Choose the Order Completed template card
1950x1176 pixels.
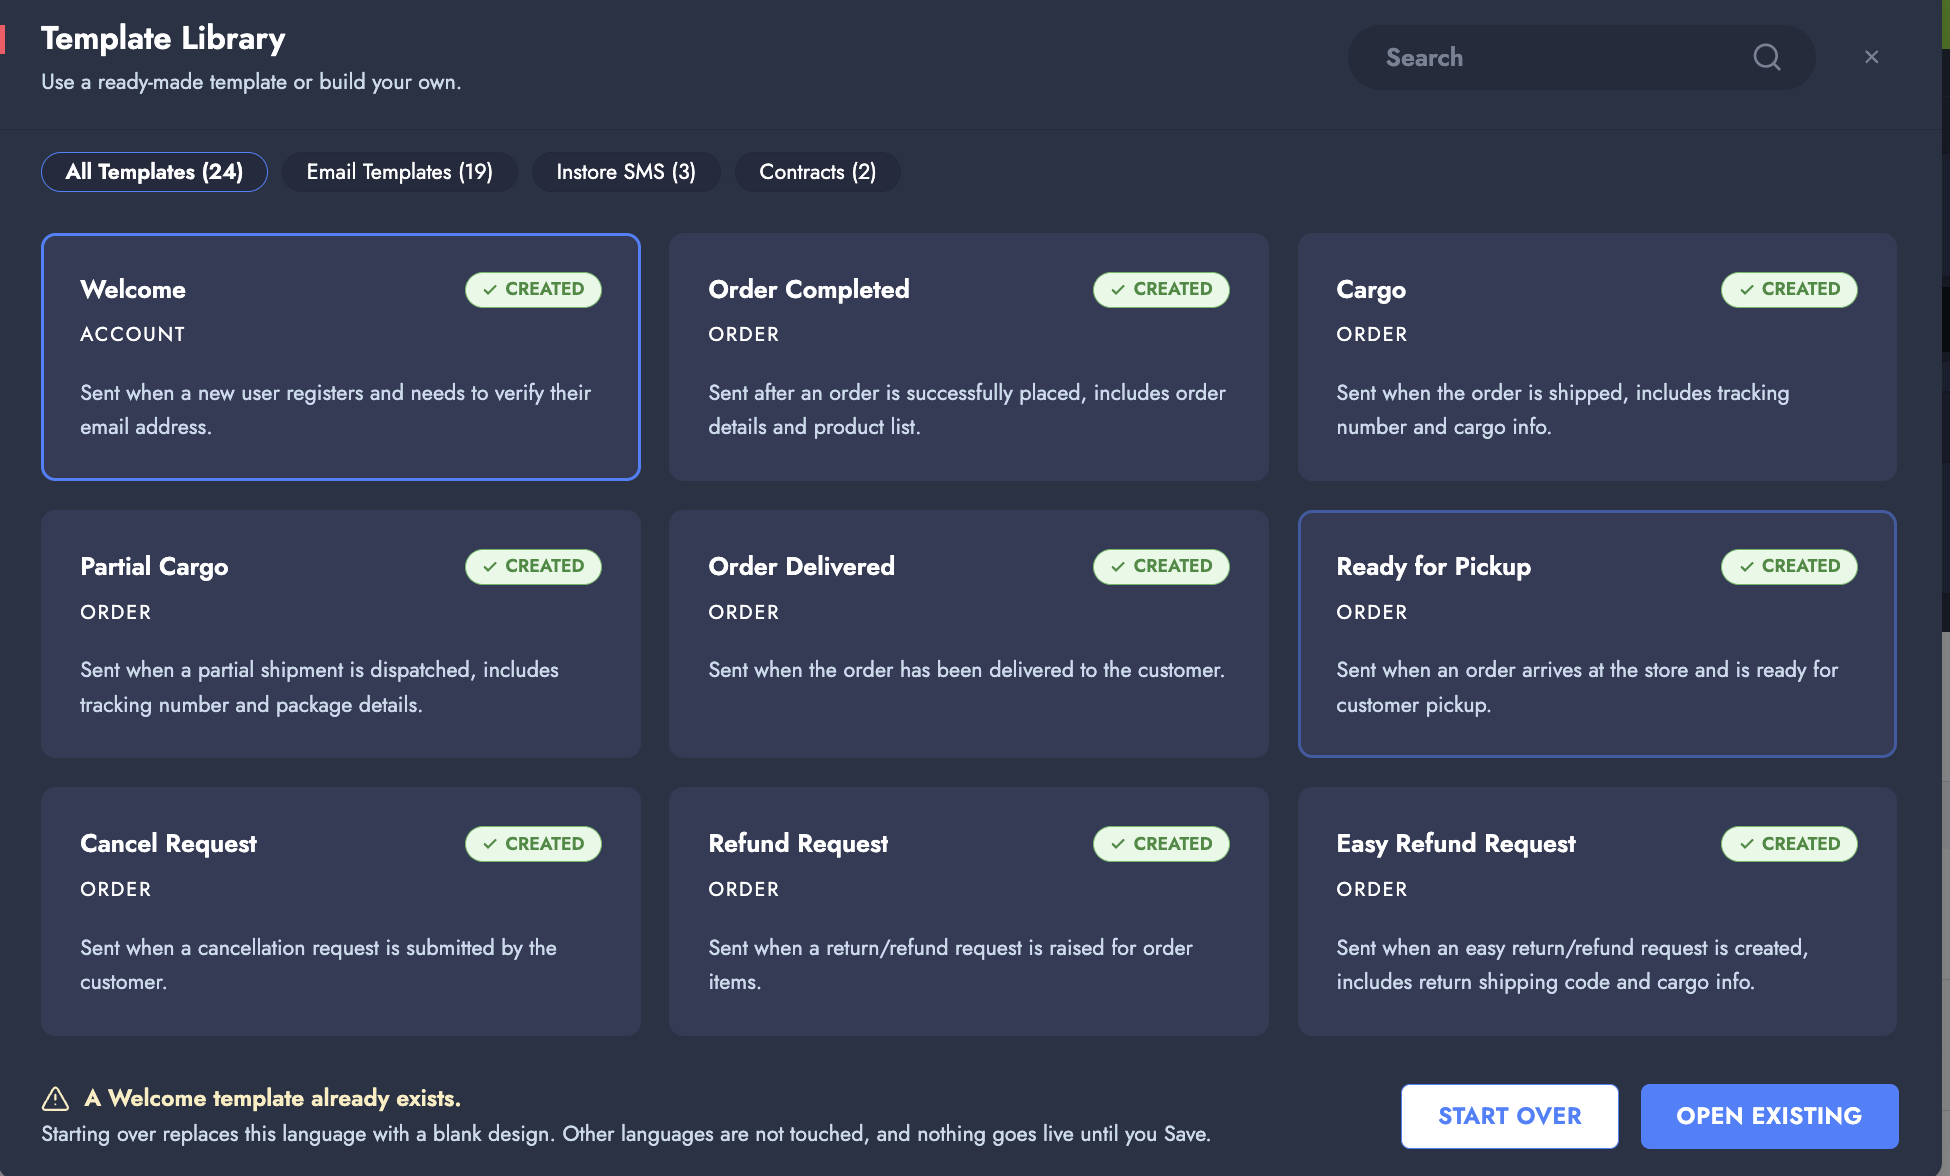969,357
